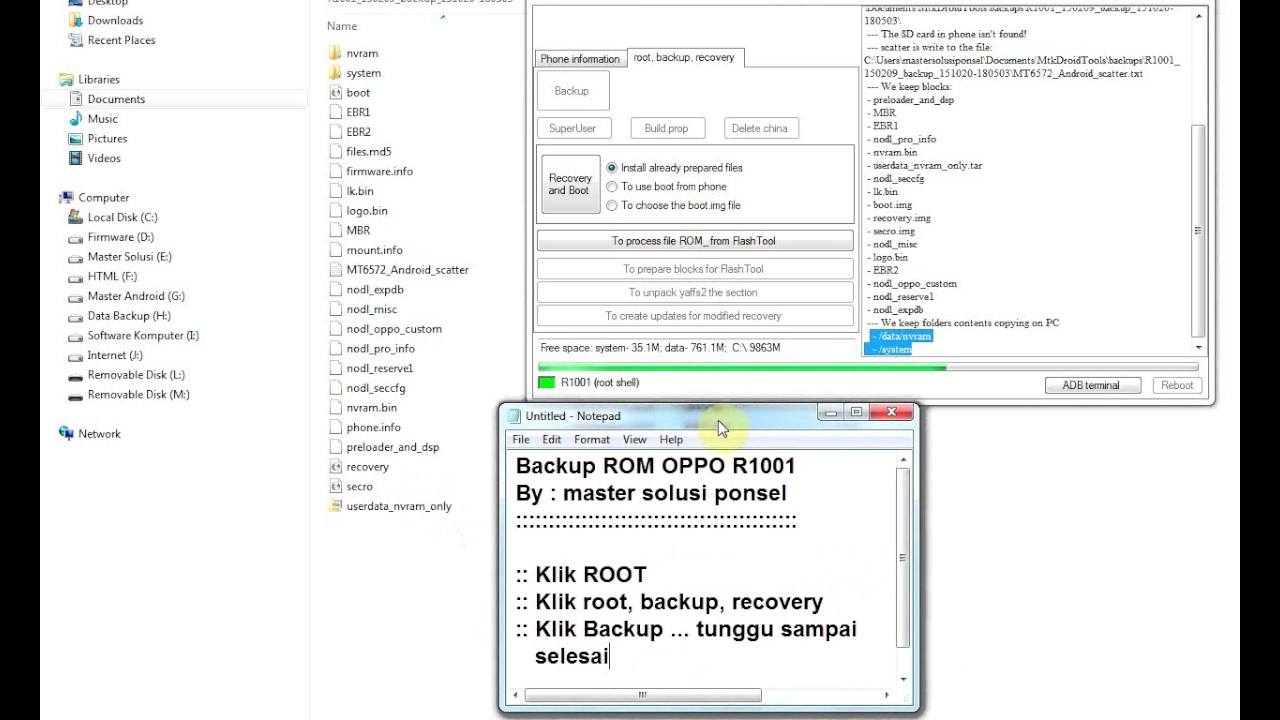Click the Notepad title bar icon
The width and height of the screenshot is (1280, 720).
point(514,416)
